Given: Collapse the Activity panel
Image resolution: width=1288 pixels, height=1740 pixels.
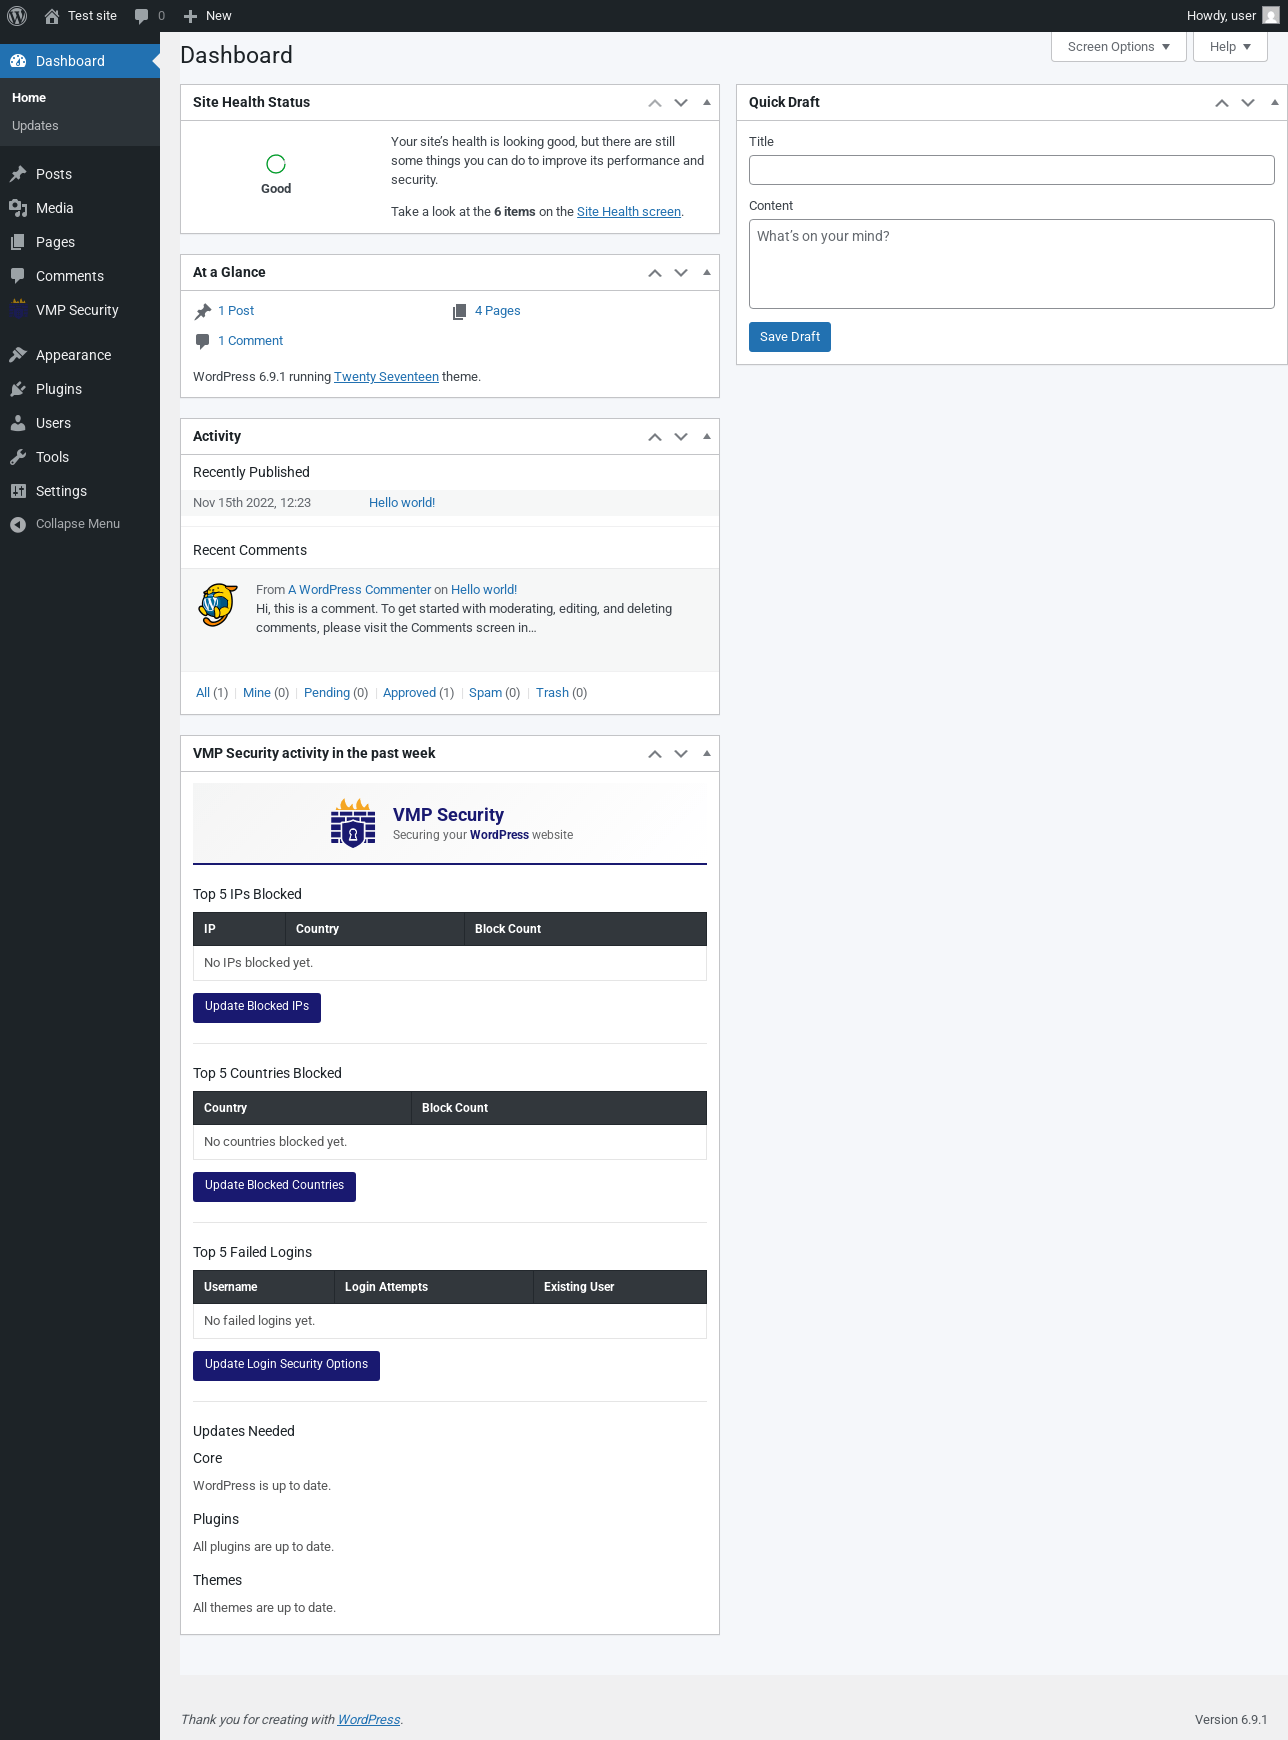Looking at the screenshot, I should pyautogui.click(x=707, y=437).
